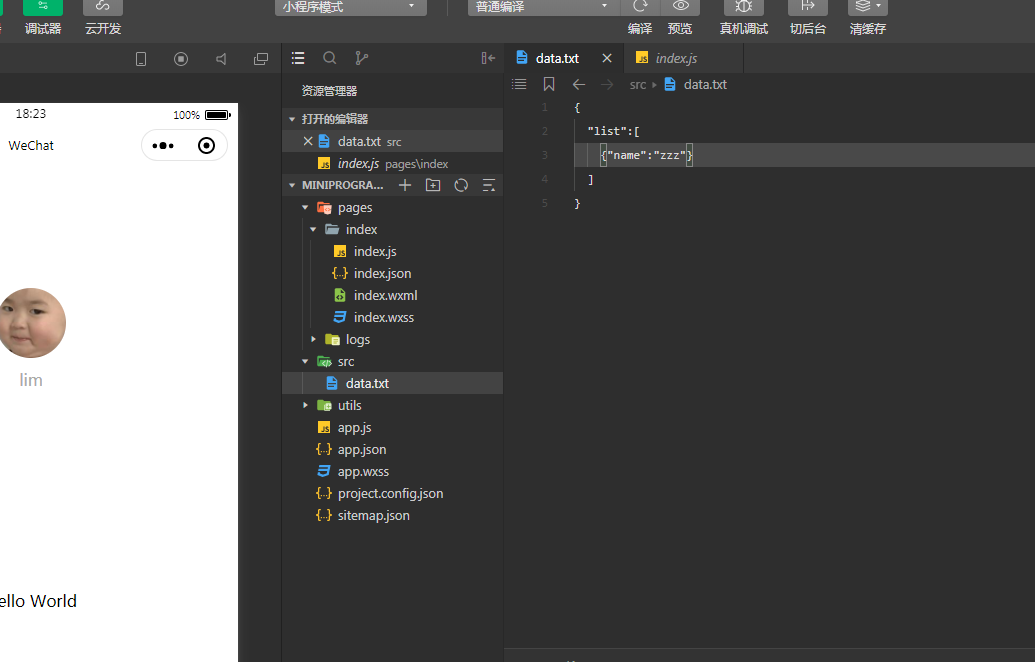The image size is (1035, 662).
Task: Collapse the src folder
Action: click(x=392, y=362)
